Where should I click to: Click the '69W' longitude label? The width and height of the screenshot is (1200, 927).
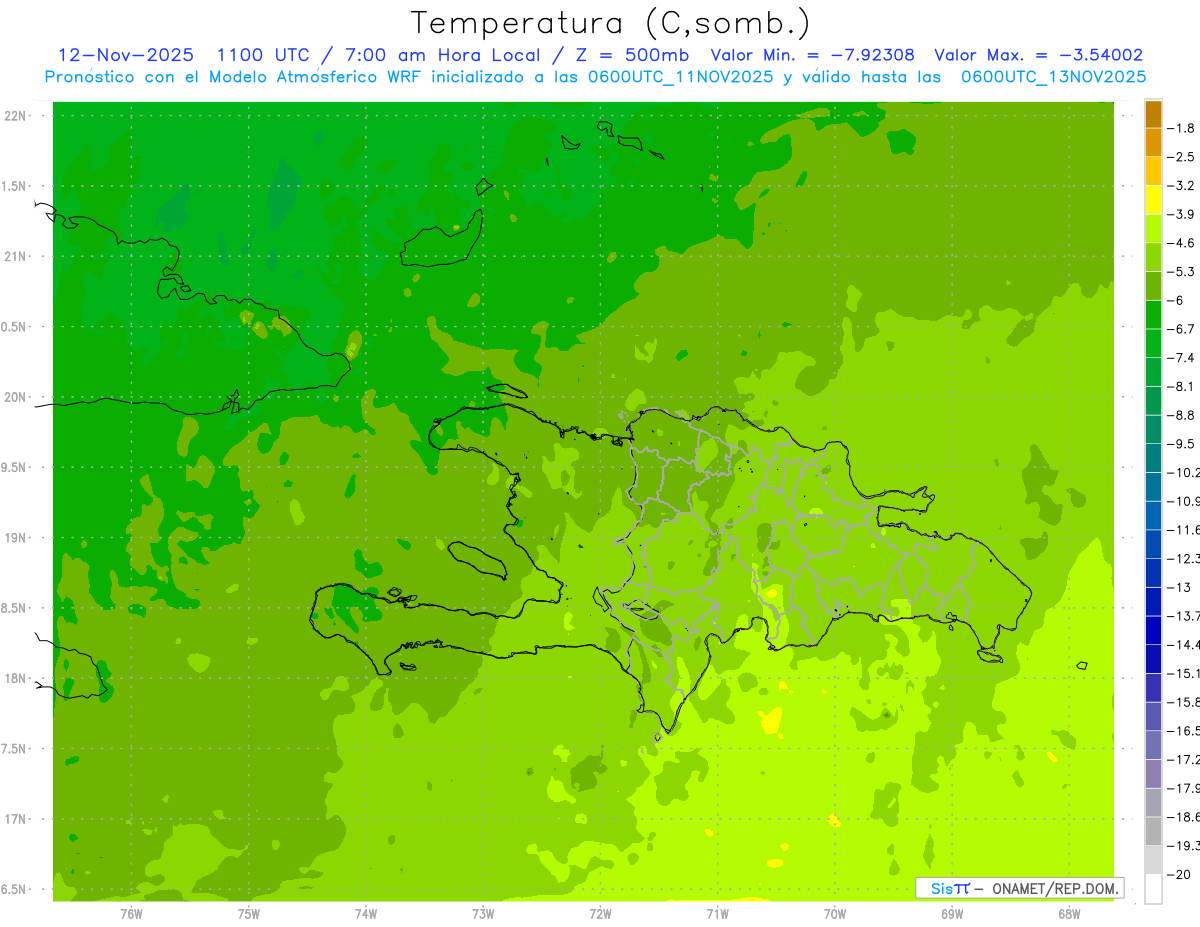pyautogui.click(x=952, y=914)
